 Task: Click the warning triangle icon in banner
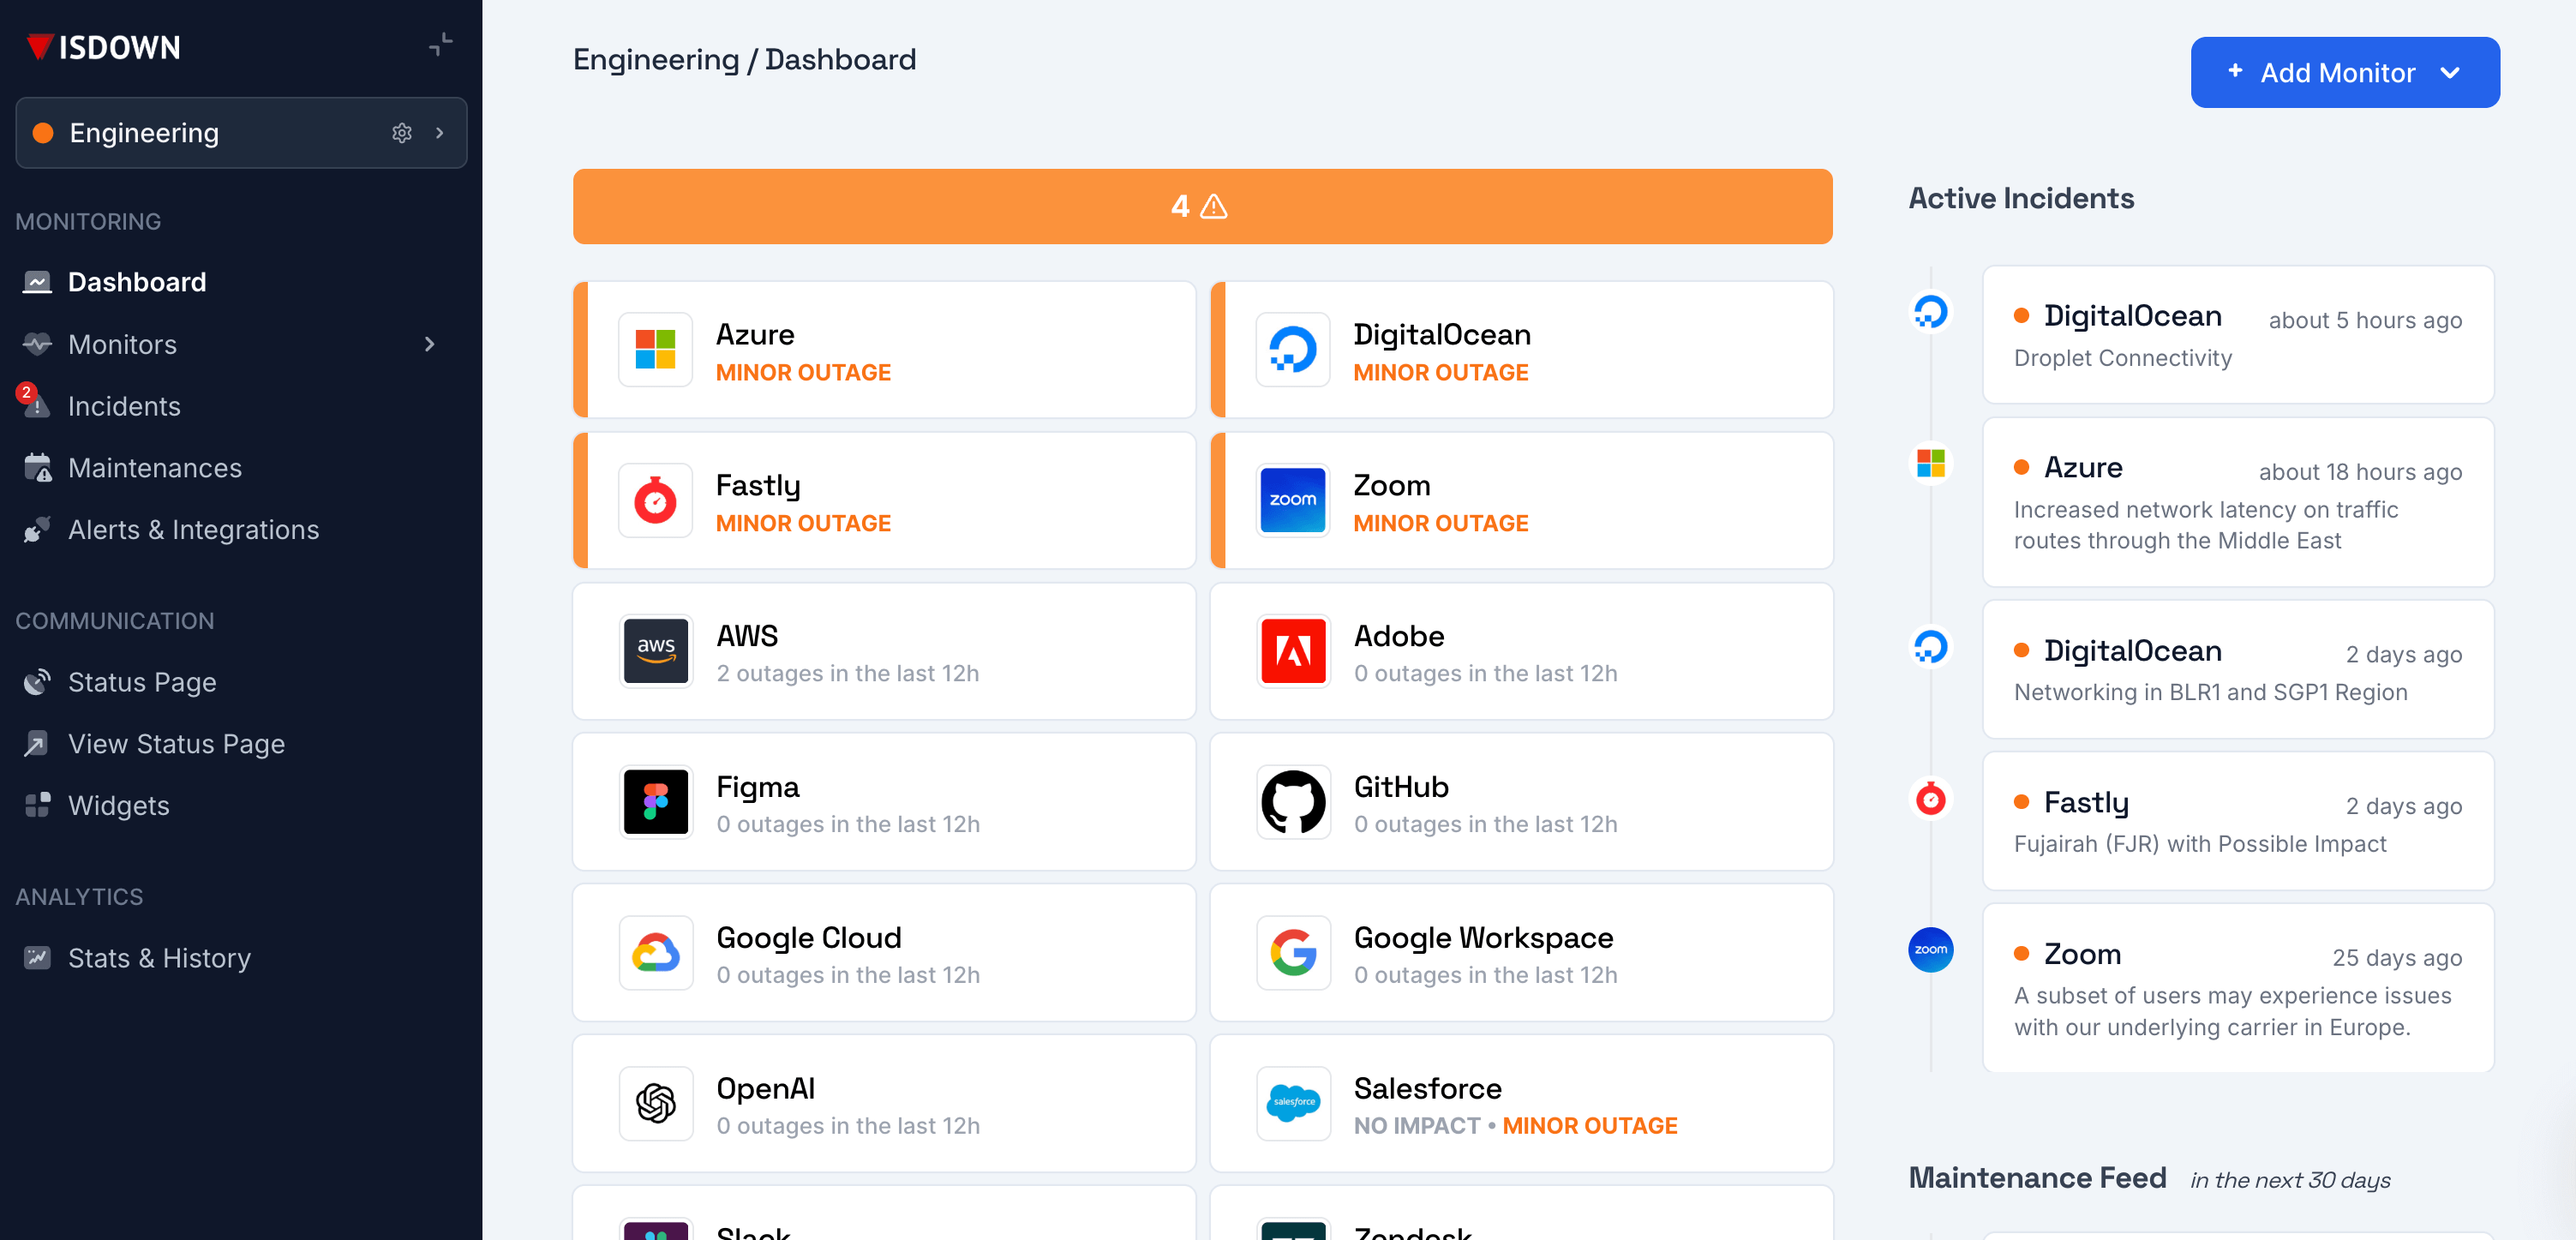click(1214, 206)
